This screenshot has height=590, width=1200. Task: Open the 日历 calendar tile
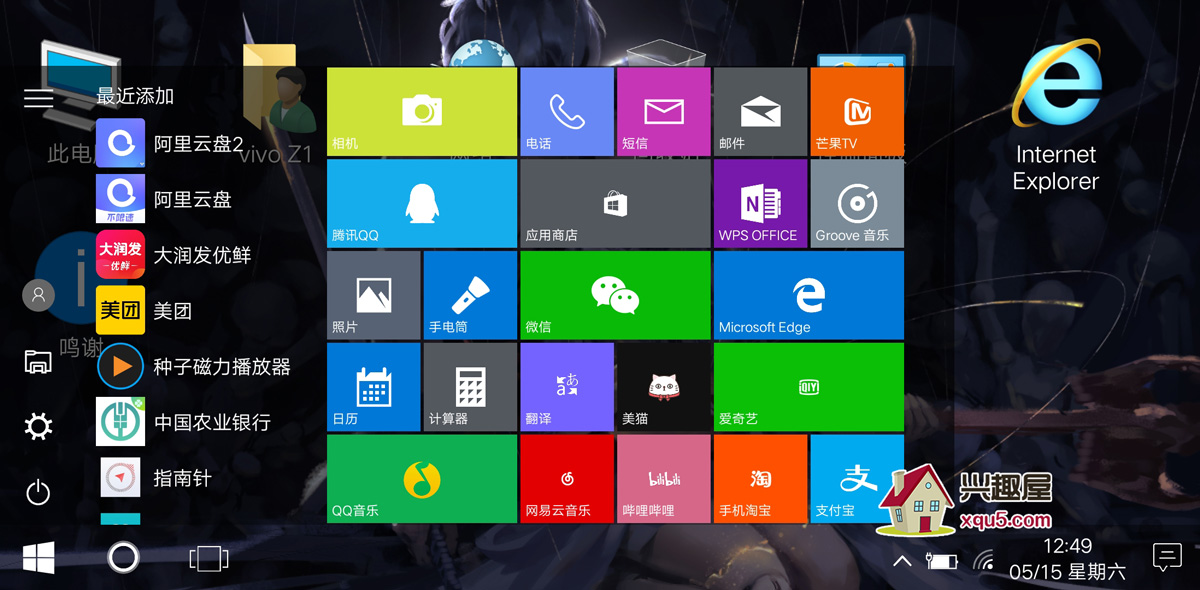click(374, 387)
